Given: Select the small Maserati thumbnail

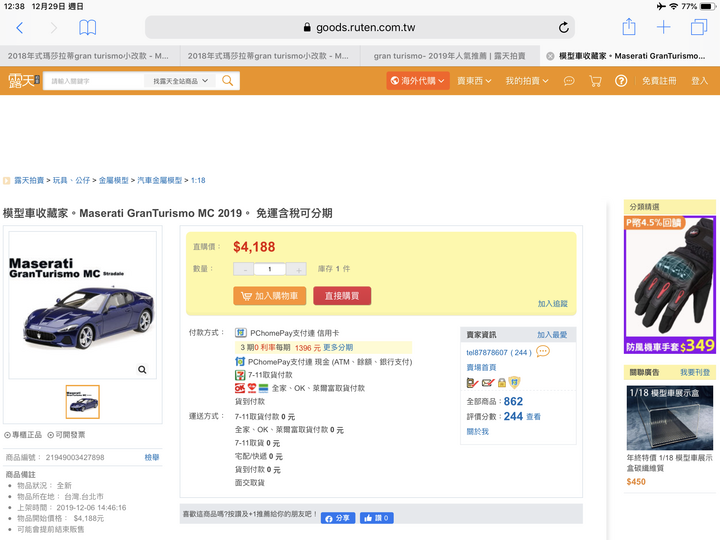Looking at the screenshot, I should pos(83,402).
